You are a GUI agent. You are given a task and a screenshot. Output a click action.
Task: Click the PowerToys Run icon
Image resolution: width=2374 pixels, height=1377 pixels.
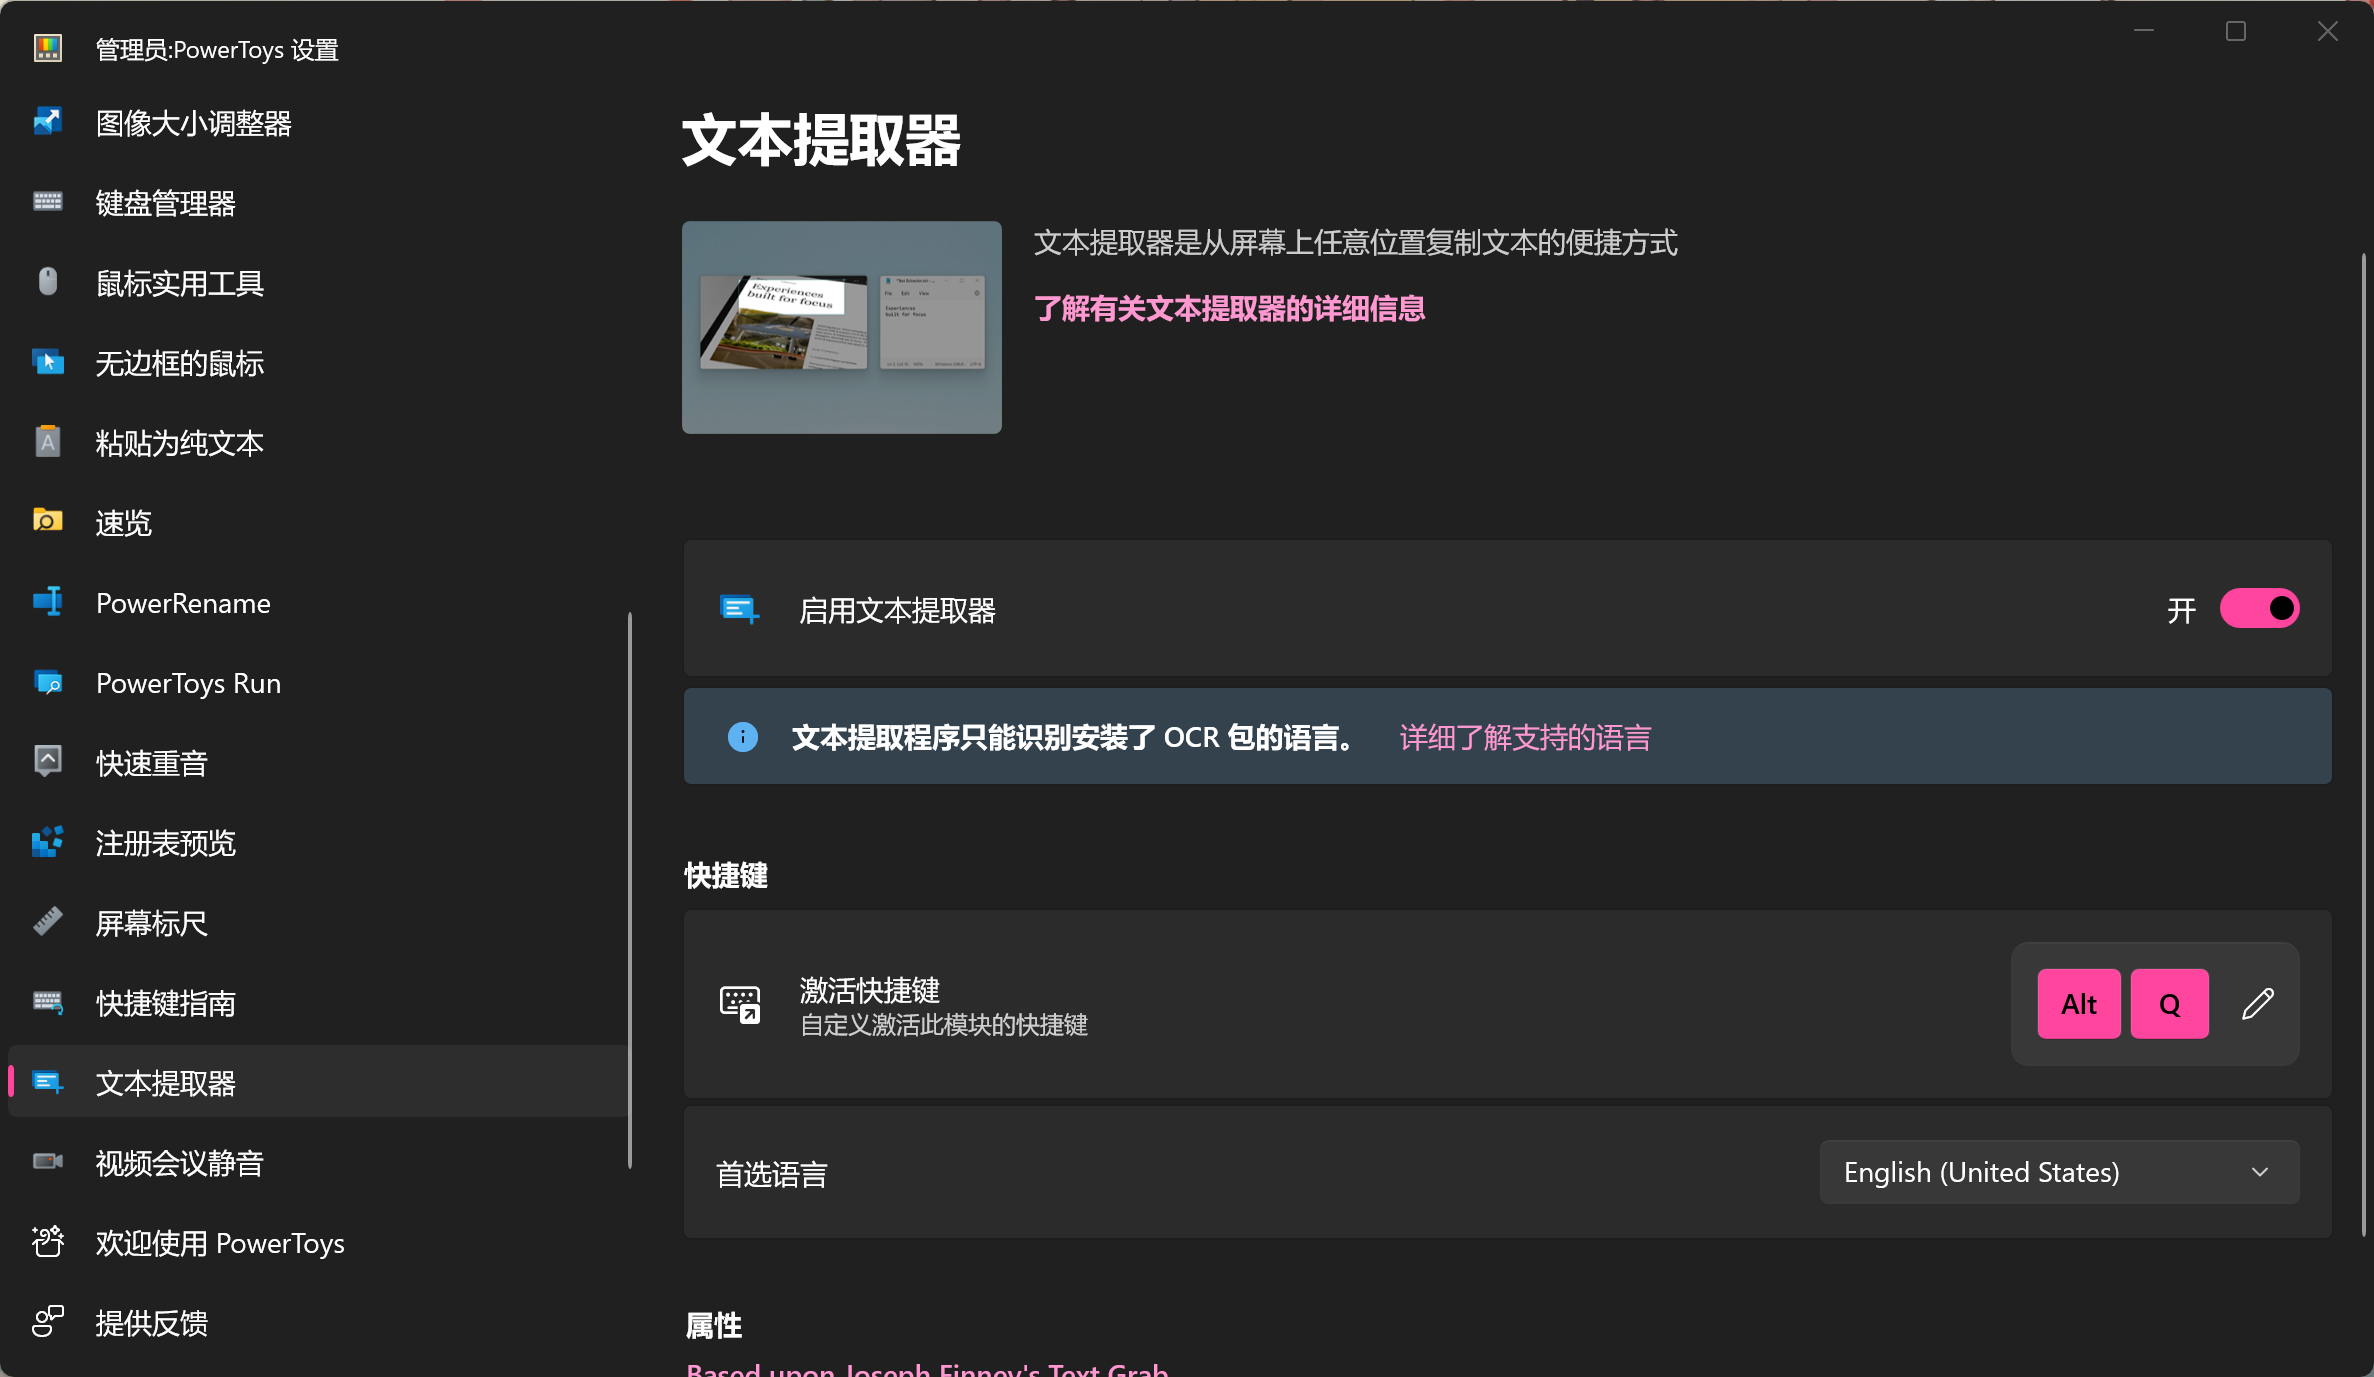(48, 682)
